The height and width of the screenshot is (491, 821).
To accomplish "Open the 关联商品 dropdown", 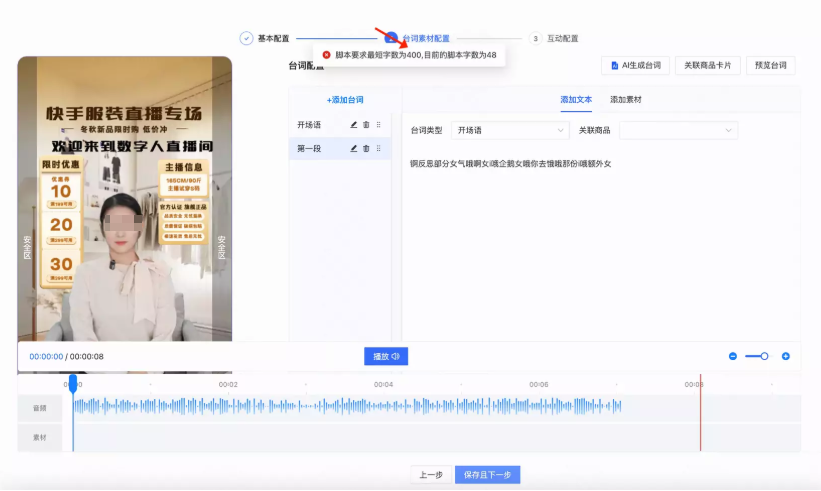I will click(x=678, y=130).
